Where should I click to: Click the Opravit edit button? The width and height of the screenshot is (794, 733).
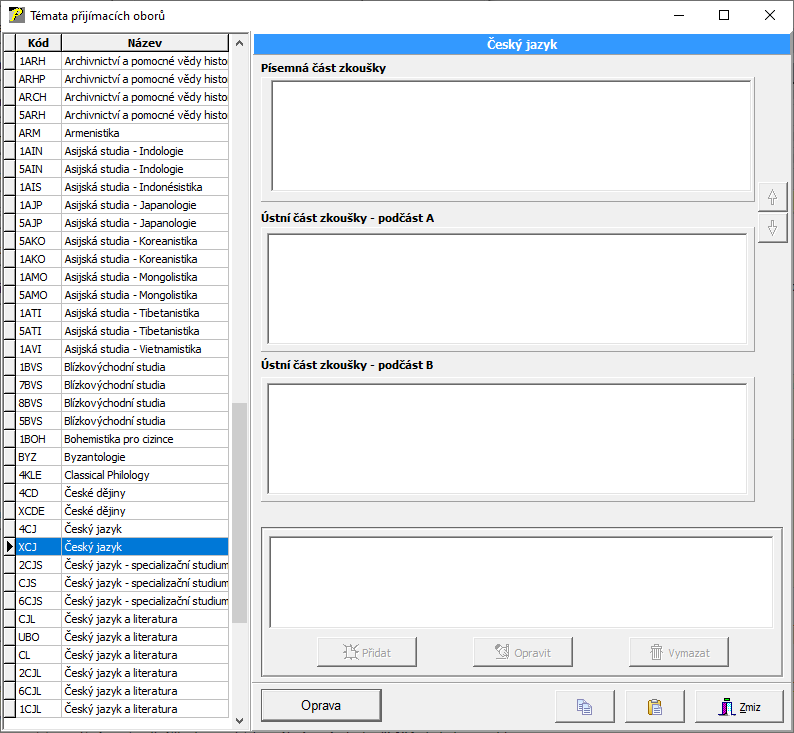point(523,652)
